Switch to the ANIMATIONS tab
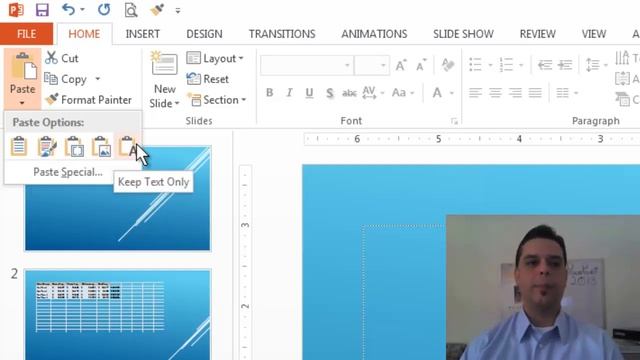The width and height of the screenshot is (640, 360). point(374,34)
